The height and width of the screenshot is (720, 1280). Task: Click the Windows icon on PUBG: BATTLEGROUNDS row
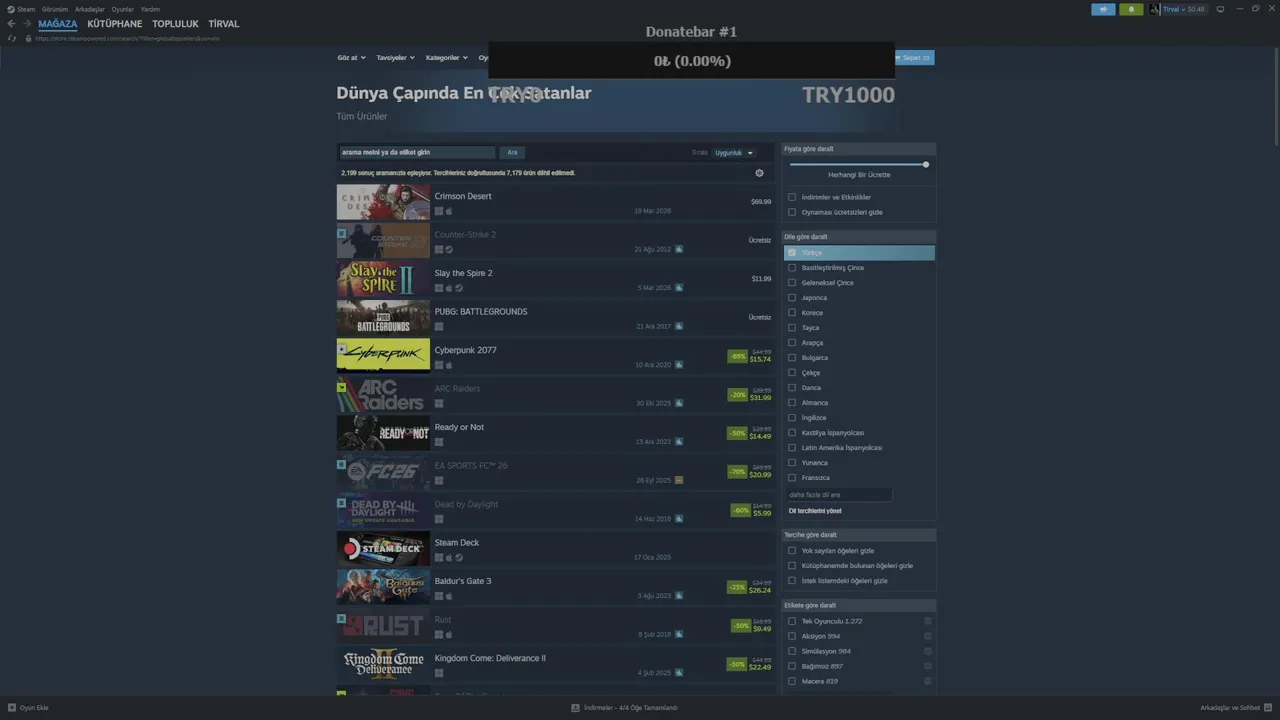pos(439,327)
